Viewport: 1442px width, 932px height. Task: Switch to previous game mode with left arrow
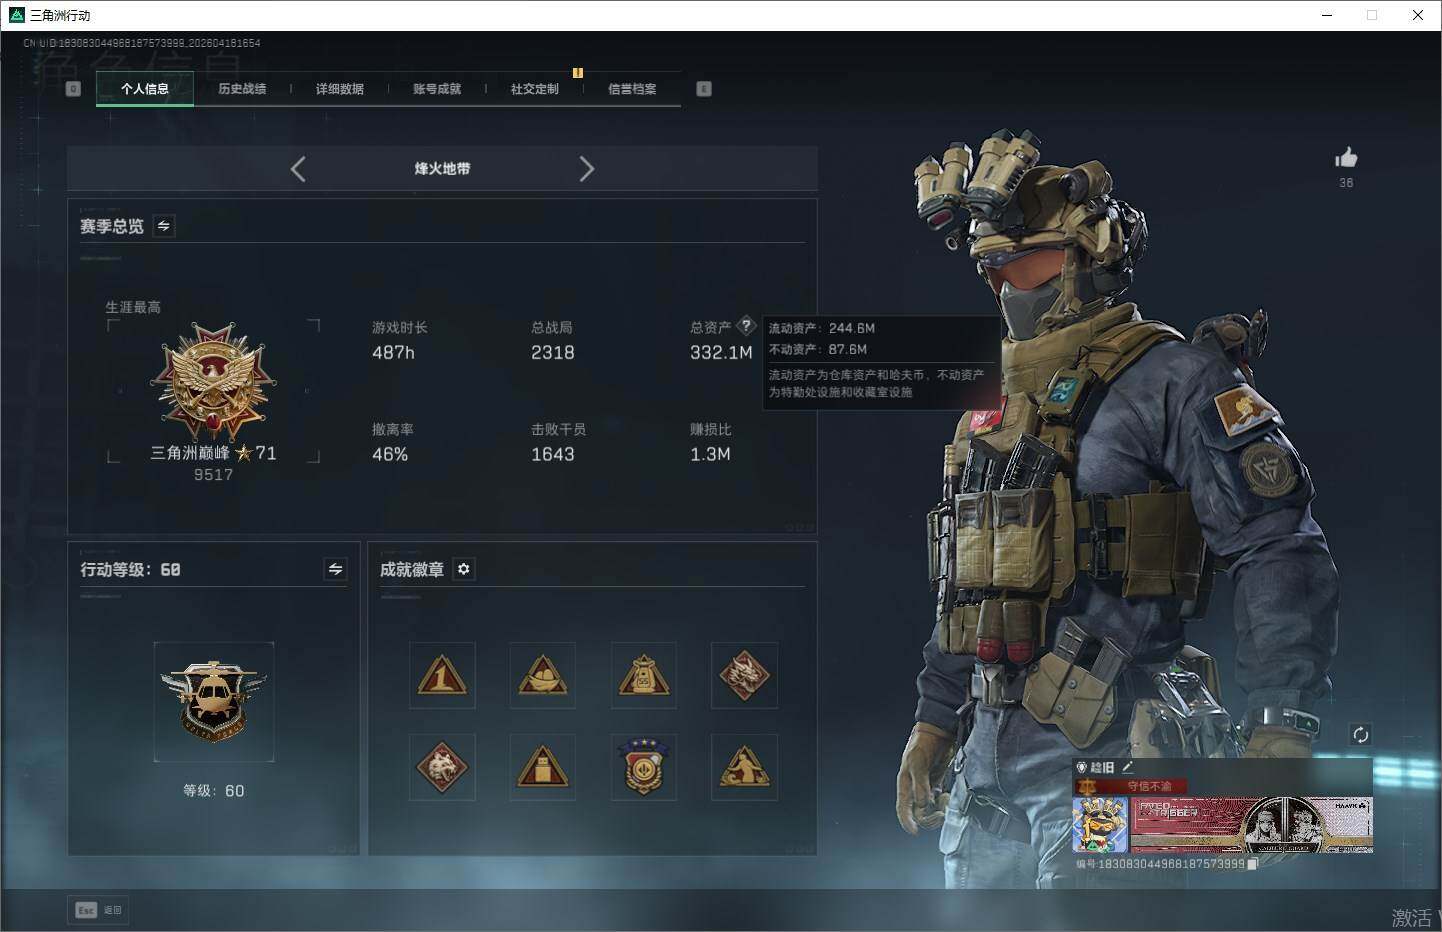298,169
